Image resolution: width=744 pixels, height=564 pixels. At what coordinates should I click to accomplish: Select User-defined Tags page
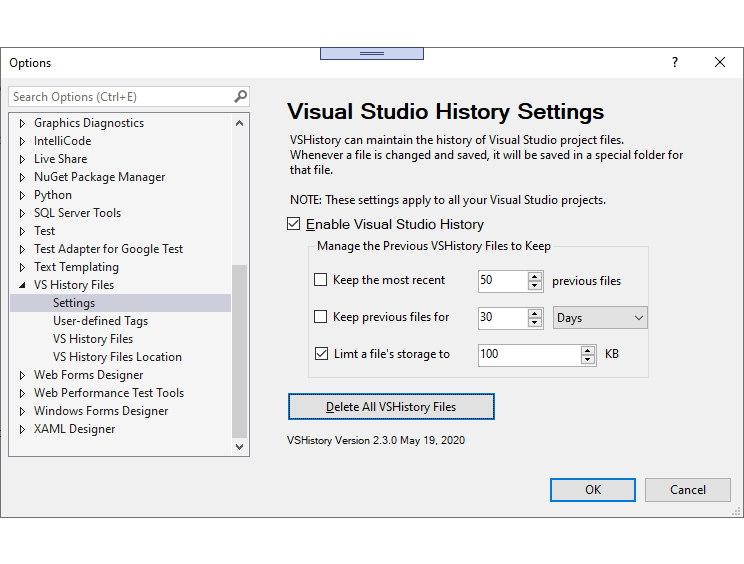(x=100, y=321)
